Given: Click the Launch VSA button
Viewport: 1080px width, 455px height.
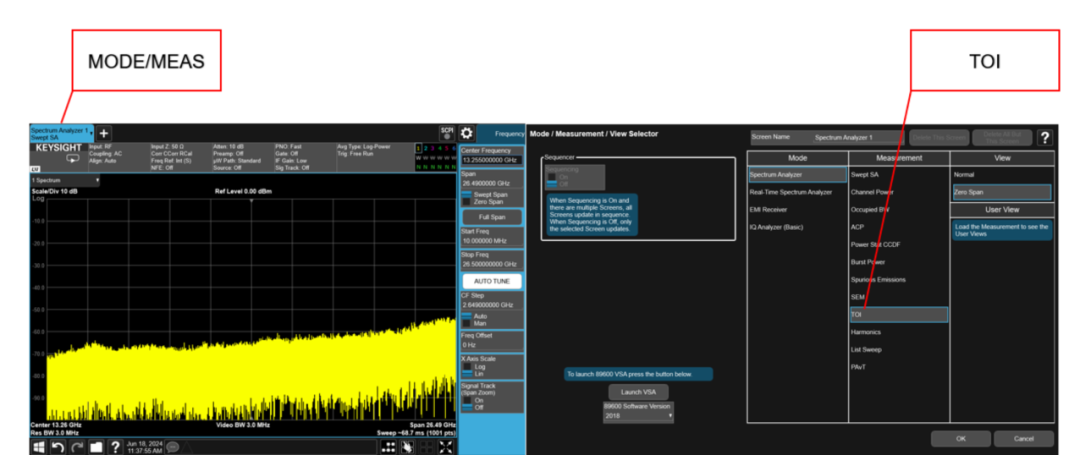Looking at the screenshot, I should click(x=638, y=392).
